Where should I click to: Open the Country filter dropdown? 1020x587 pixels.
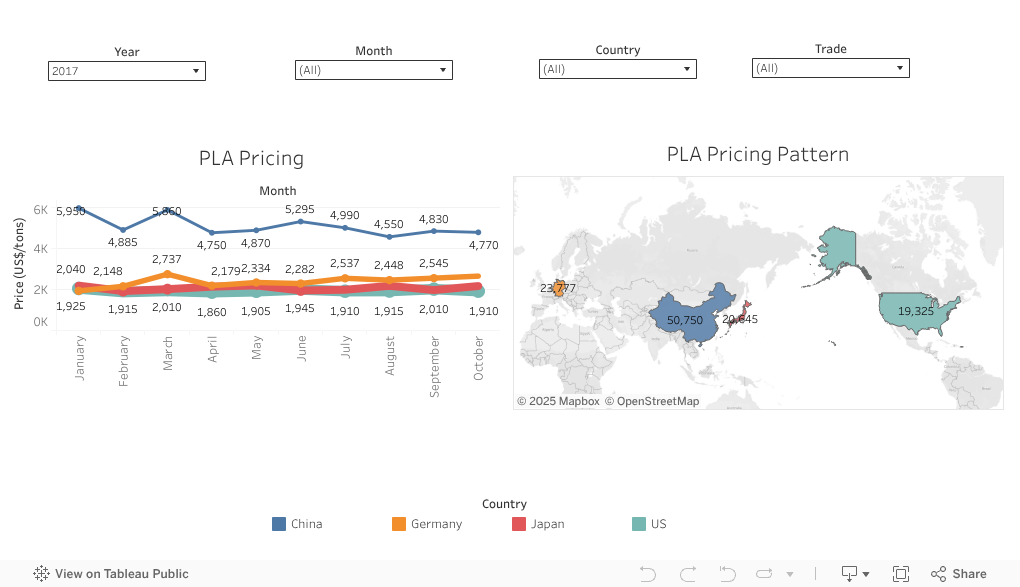[617, 69]
